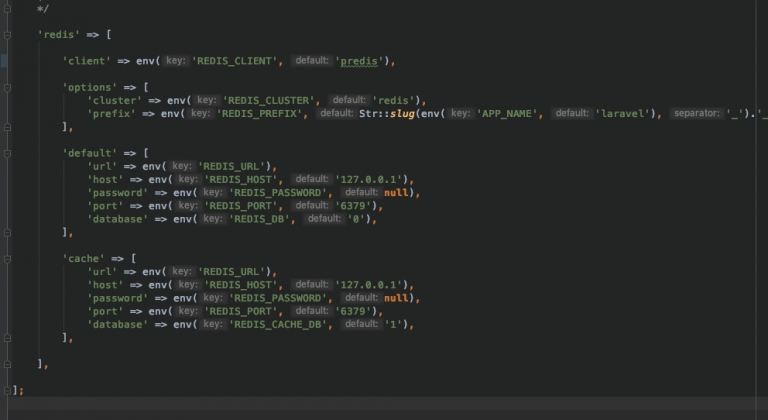This screenshot has width=768, height=420.
Task: Click 'port' key in the default block
Action: point(105,206)
